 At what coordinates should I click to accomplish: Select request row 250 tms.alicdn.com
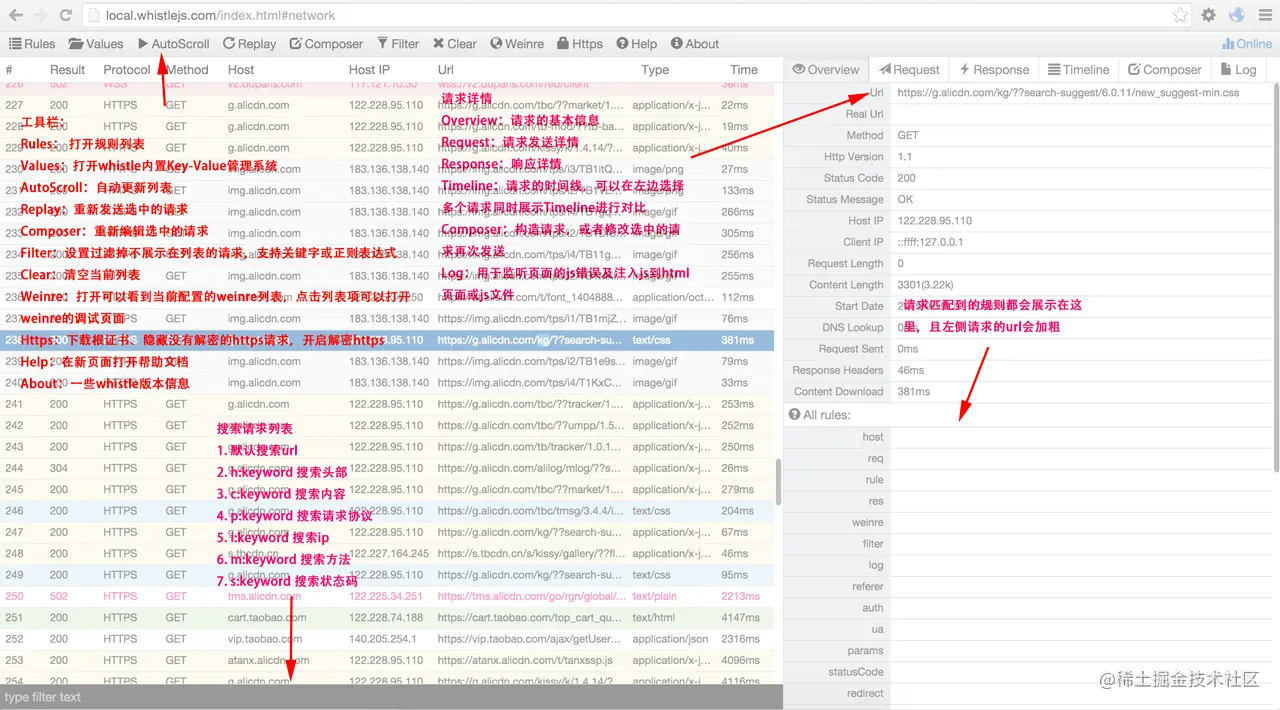click(x=387, y=596)
